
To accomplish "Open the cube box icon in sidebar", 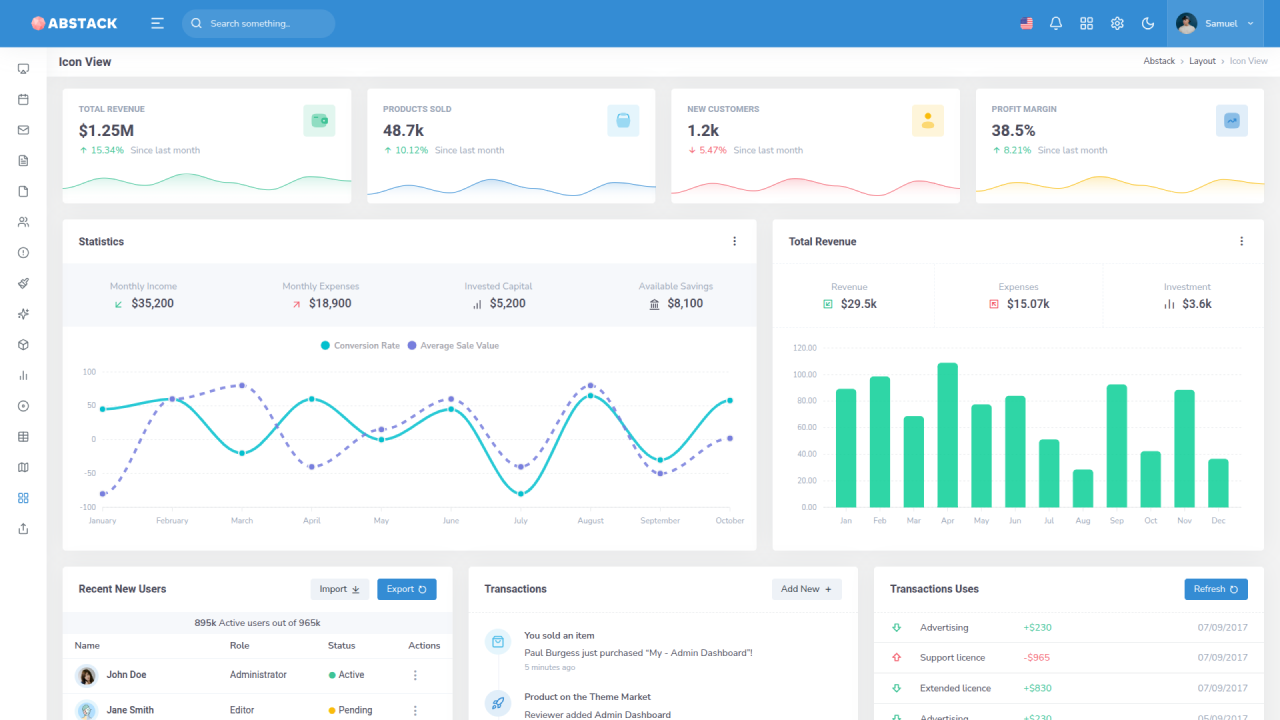I will coord(23,345).
